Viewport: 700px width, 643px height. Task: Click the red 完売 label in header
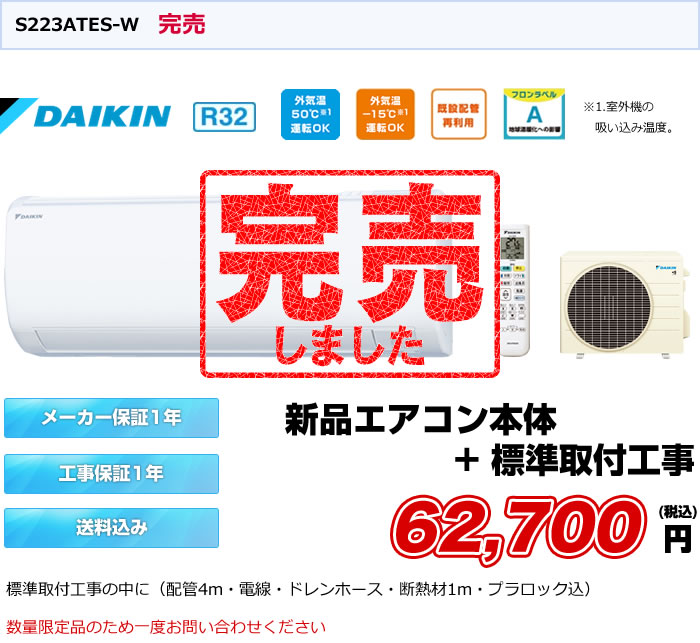(182, 24)
